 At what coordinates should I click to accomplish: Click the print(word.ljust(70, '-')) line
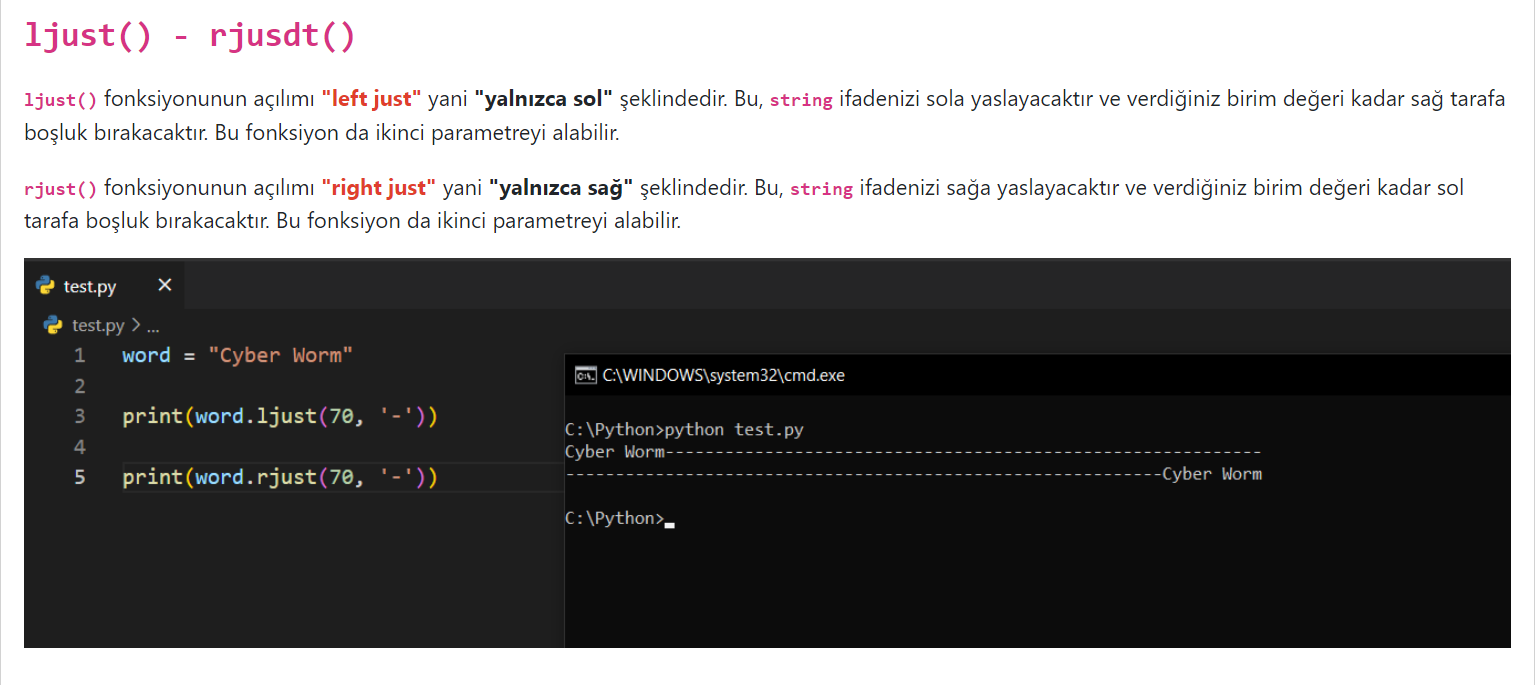point(280,416)
